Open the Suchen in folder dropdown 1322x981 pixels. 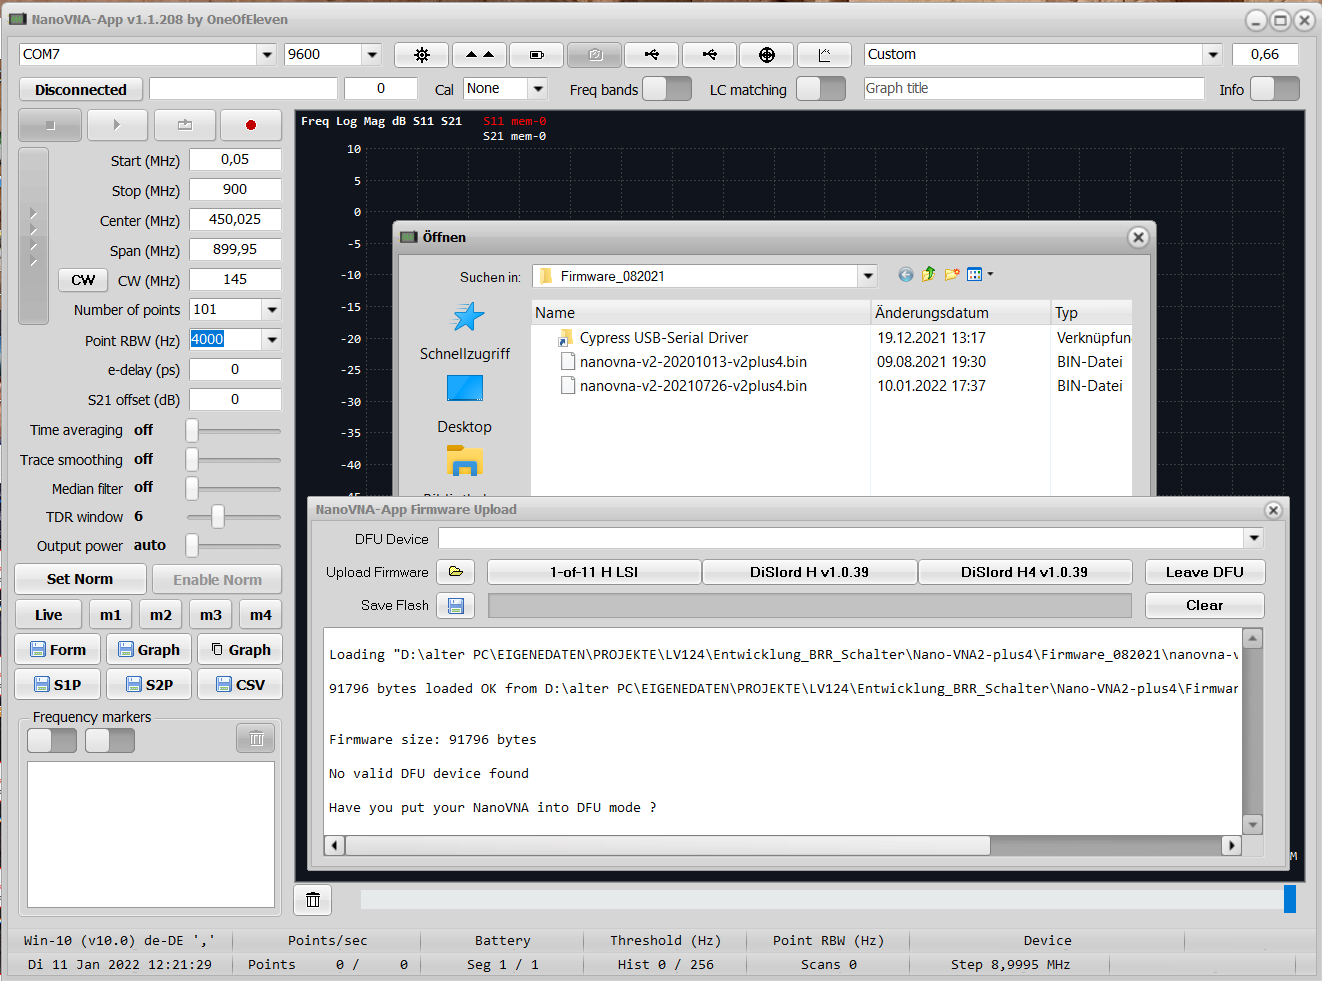[868, 276]
